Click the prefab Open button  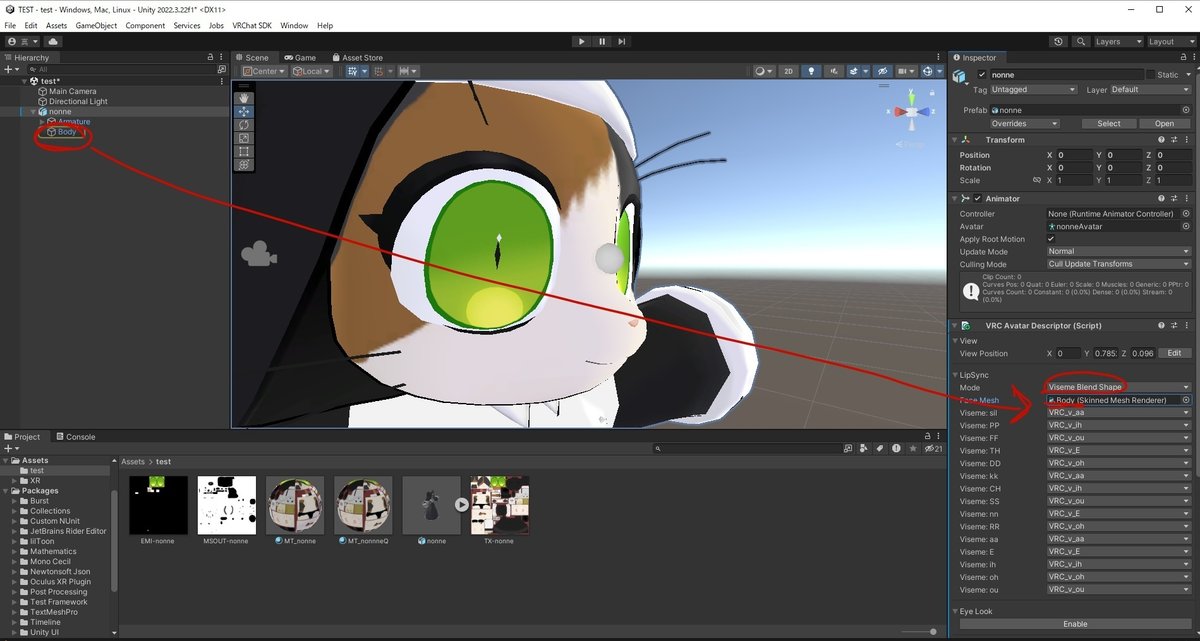1164,124
